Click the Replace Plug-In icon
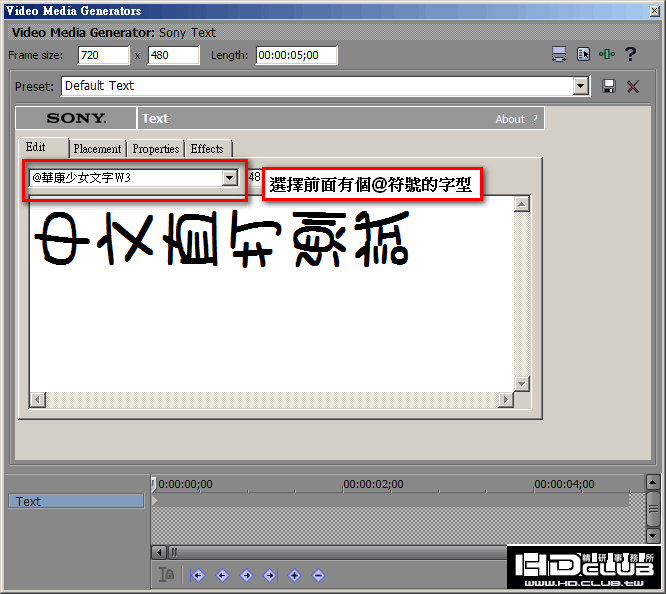Viewport: 666px width, 594px height. [x=607, y=54]
